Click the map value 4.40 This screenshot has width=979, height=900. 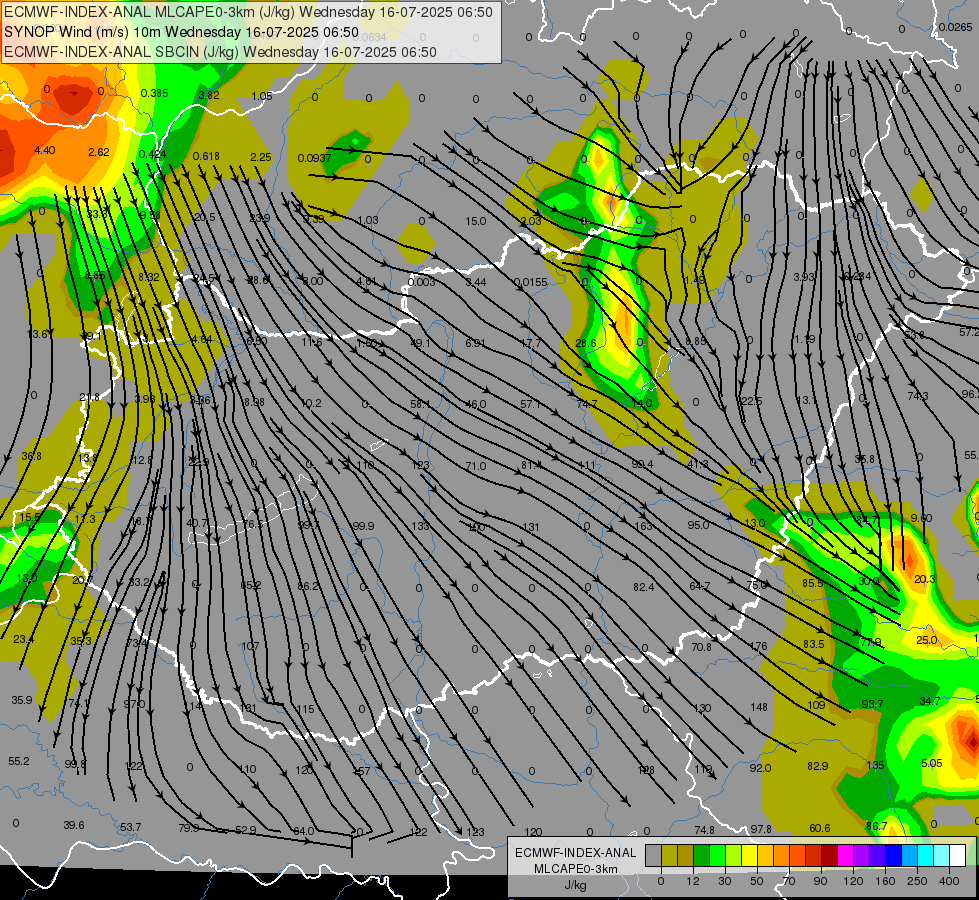coord(45,151)
